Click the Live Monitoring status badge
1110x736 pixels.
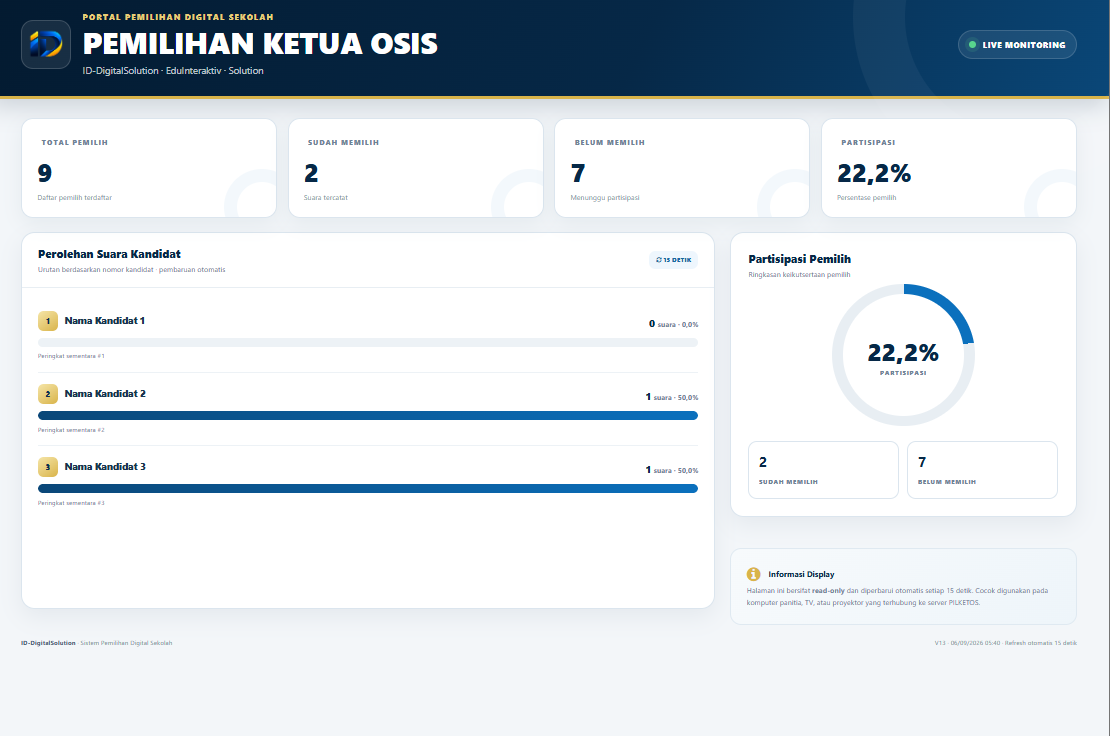tap(1017, 45)
